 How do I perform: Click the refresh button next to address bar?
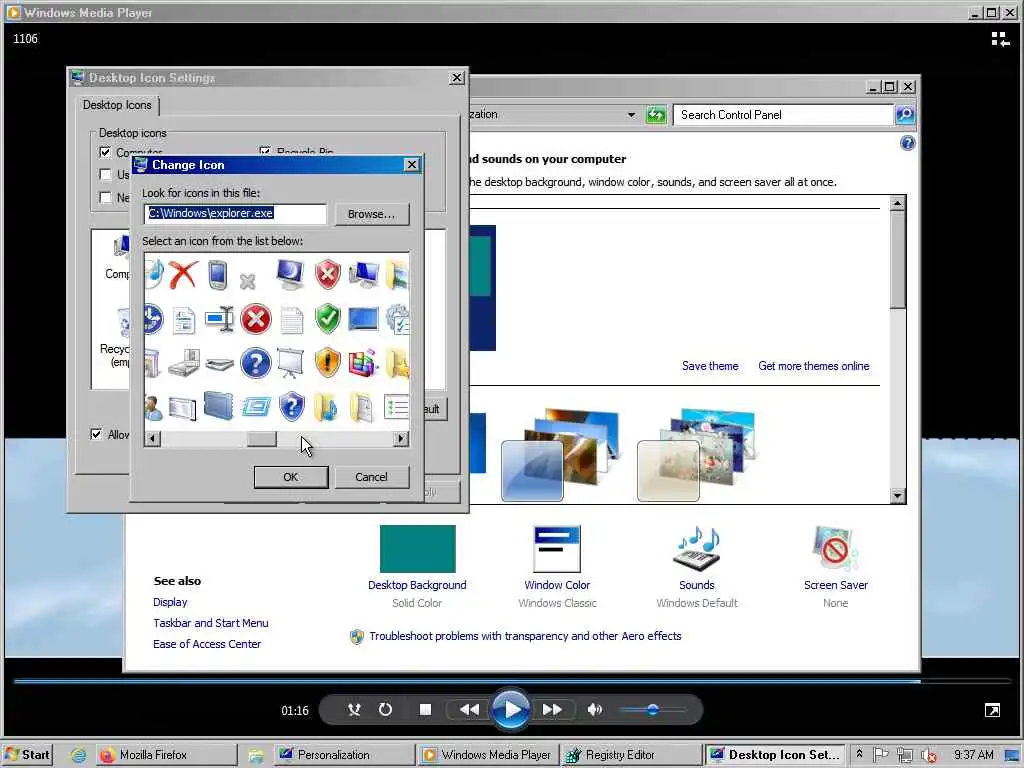click(x=656, y=115)
